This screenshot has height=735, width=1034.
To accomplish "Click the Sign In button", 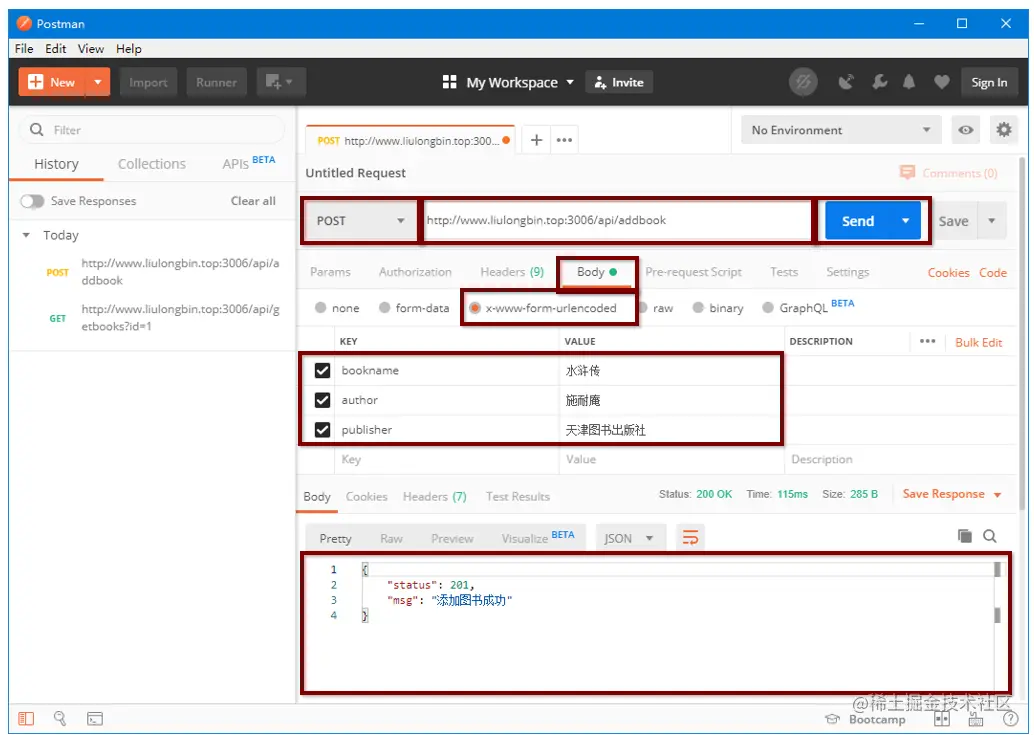I will pos(988,82).
